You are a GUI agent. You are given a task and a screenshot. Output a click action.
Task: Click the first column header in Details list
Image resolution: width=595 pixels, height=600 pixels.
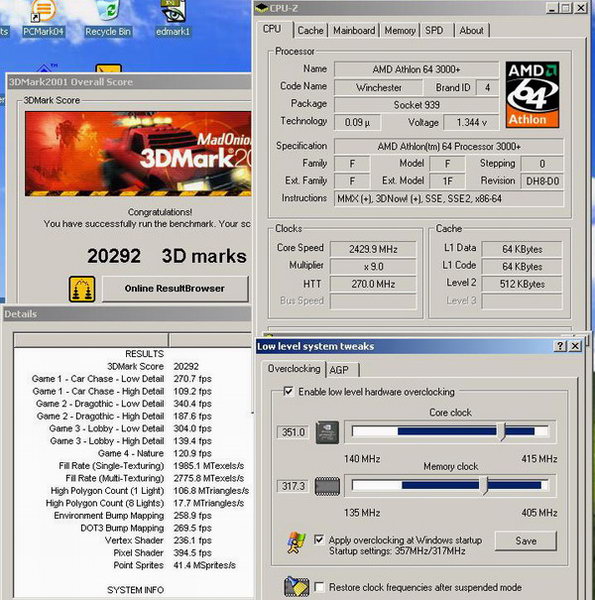[x=91, y=340]
